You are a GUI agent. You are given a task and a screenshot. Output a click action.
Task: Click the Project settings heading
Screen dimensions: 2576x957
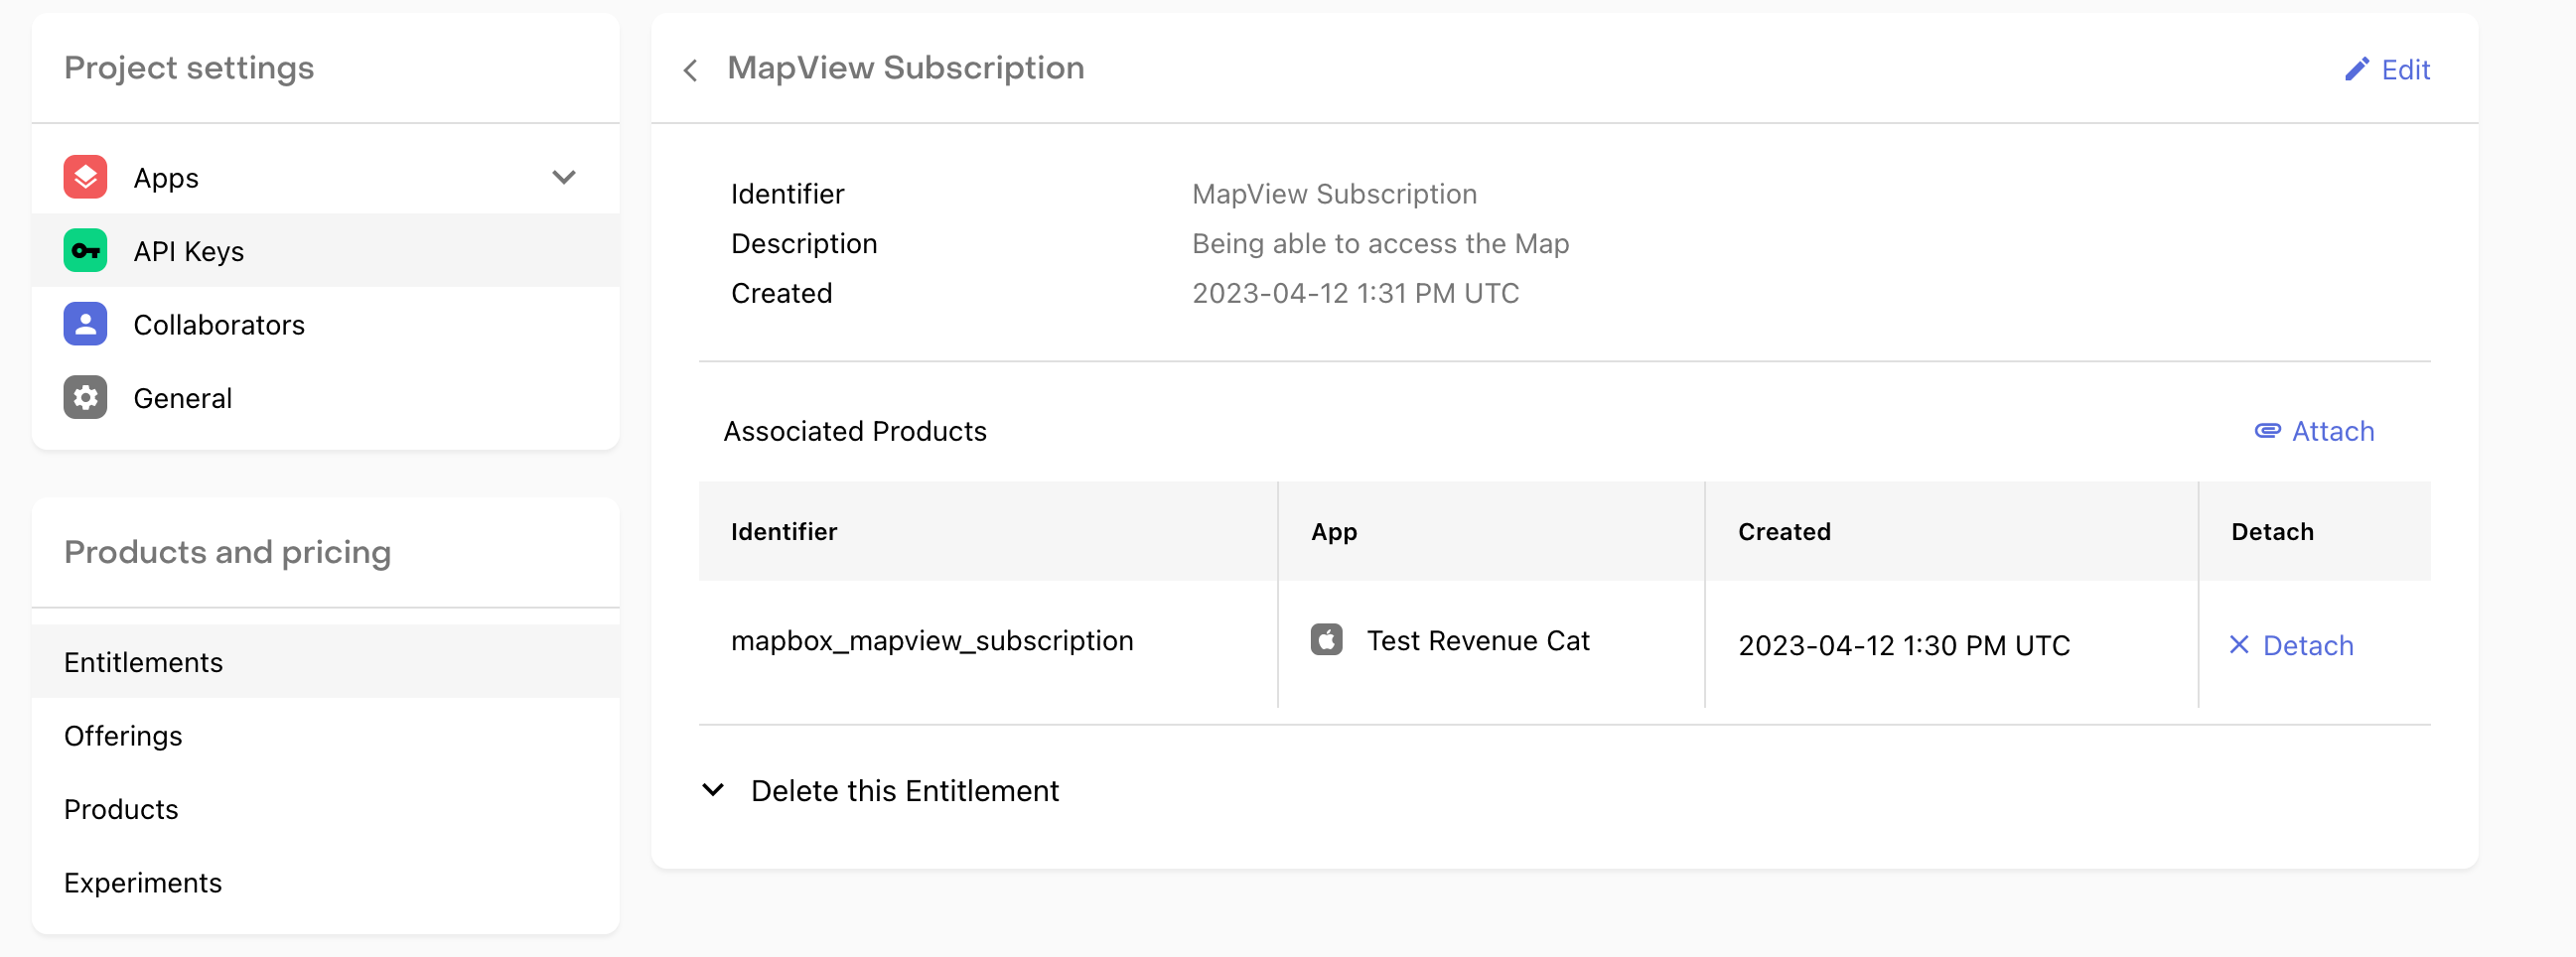[189, 68]
